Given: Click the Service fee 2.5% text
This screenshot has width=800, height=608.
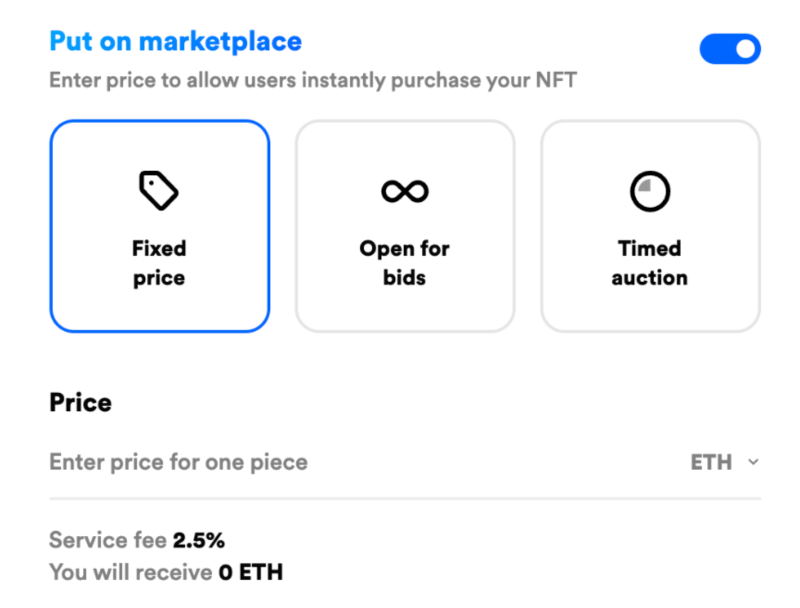Looking at the screenshot, I should click(x=137, y=541).
